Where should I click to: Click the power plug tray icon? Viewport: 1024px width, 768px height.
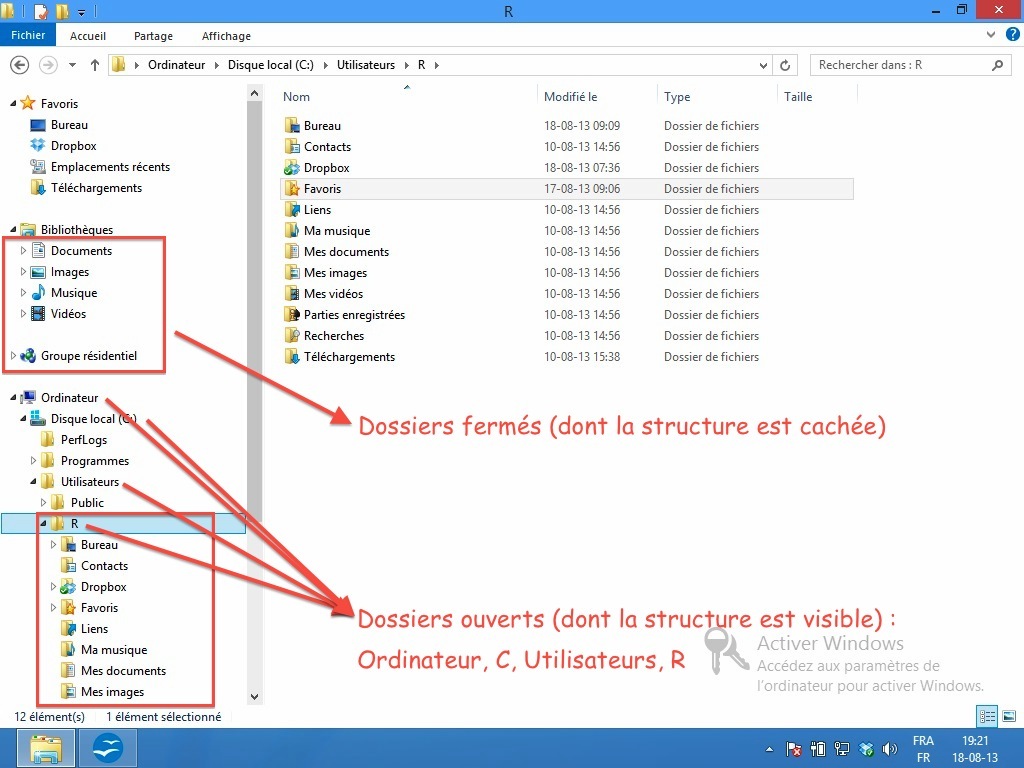(818, 749)
